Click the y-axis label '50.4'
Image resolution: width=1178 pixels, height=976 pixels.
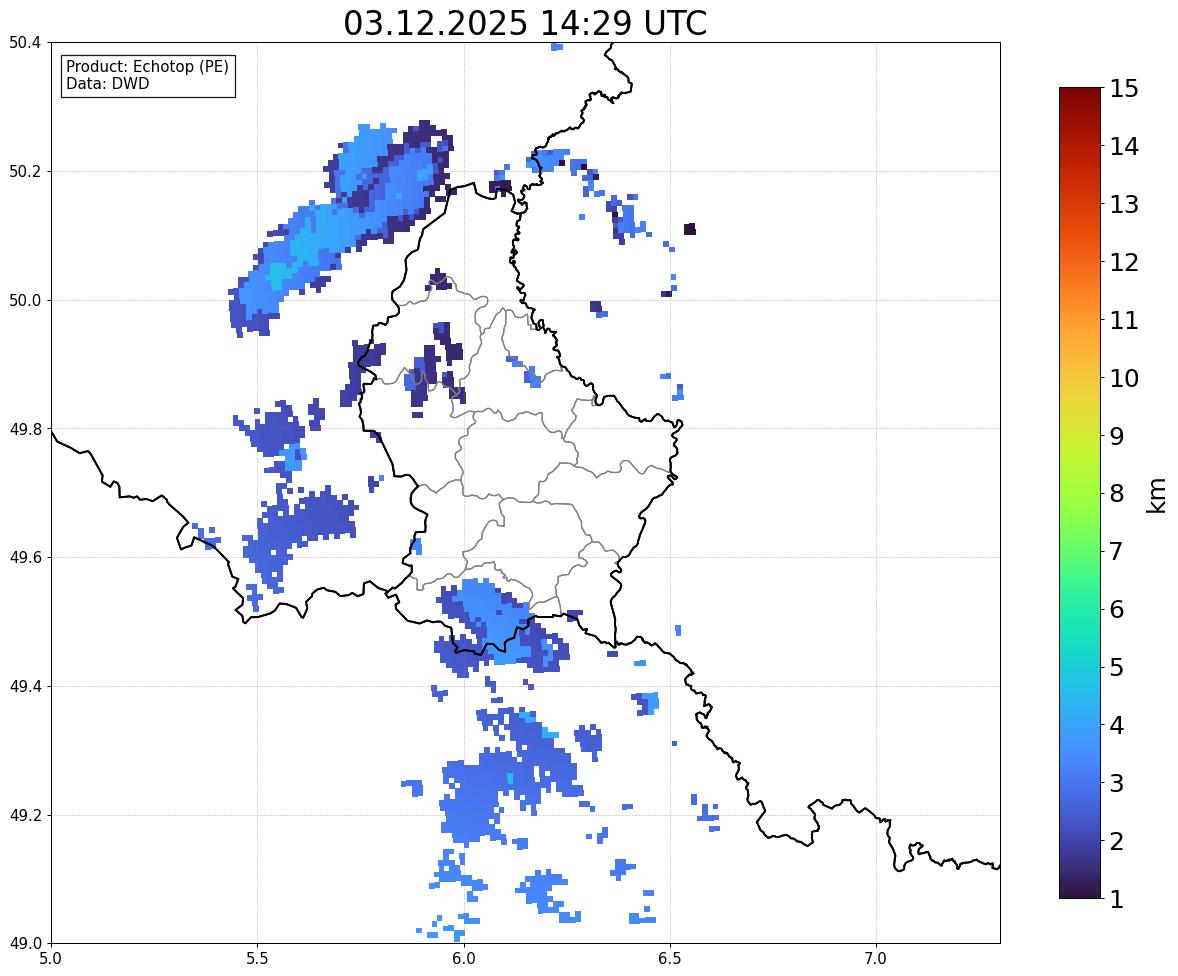click(x=25, y=43)
